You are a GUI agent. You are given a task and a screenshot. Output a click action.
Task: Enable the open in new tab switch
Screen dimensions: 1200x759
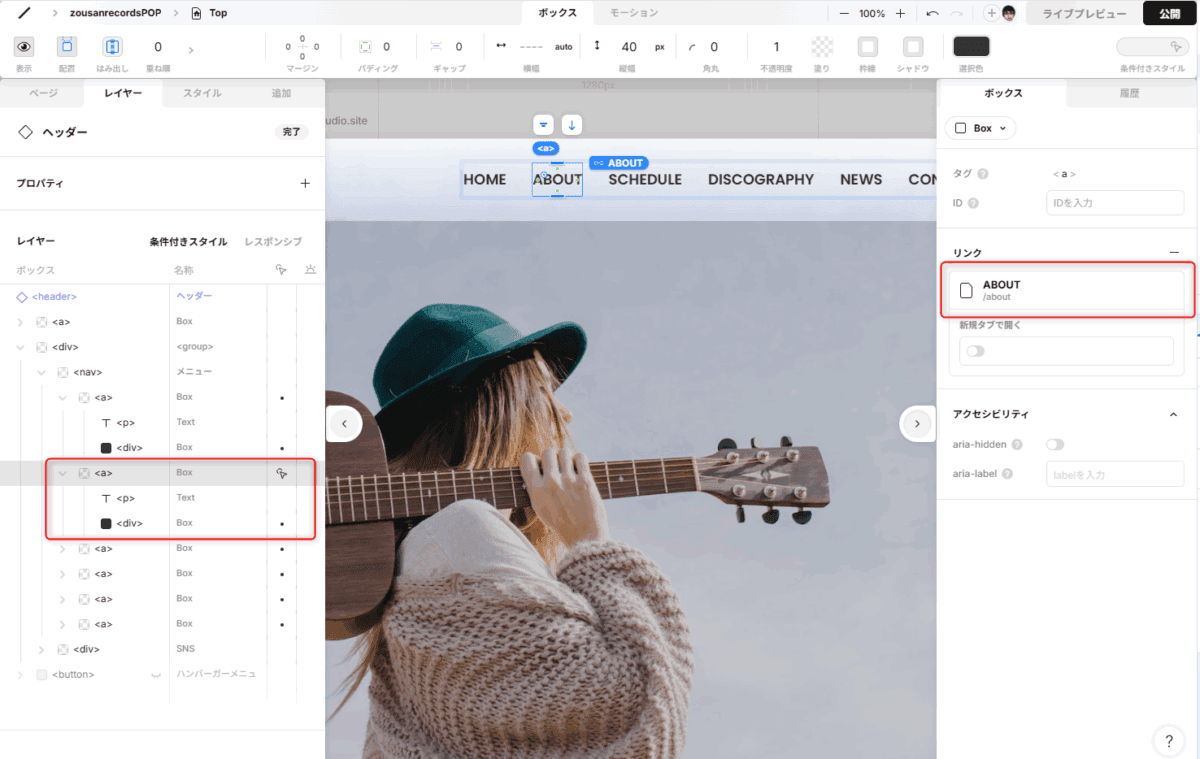tap(974, 351)
